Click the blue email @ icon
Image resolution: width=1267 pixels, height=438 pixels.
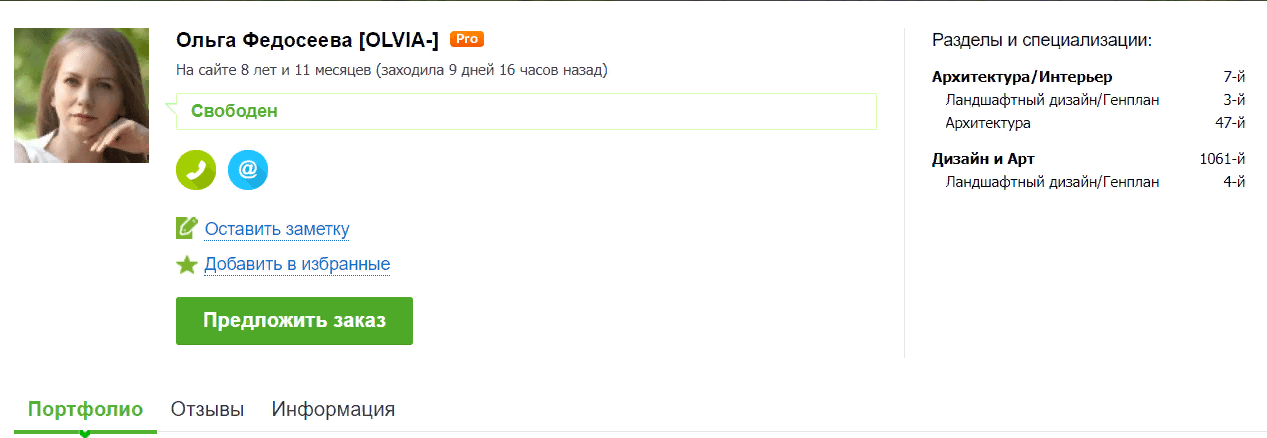[x=248, y=169]
